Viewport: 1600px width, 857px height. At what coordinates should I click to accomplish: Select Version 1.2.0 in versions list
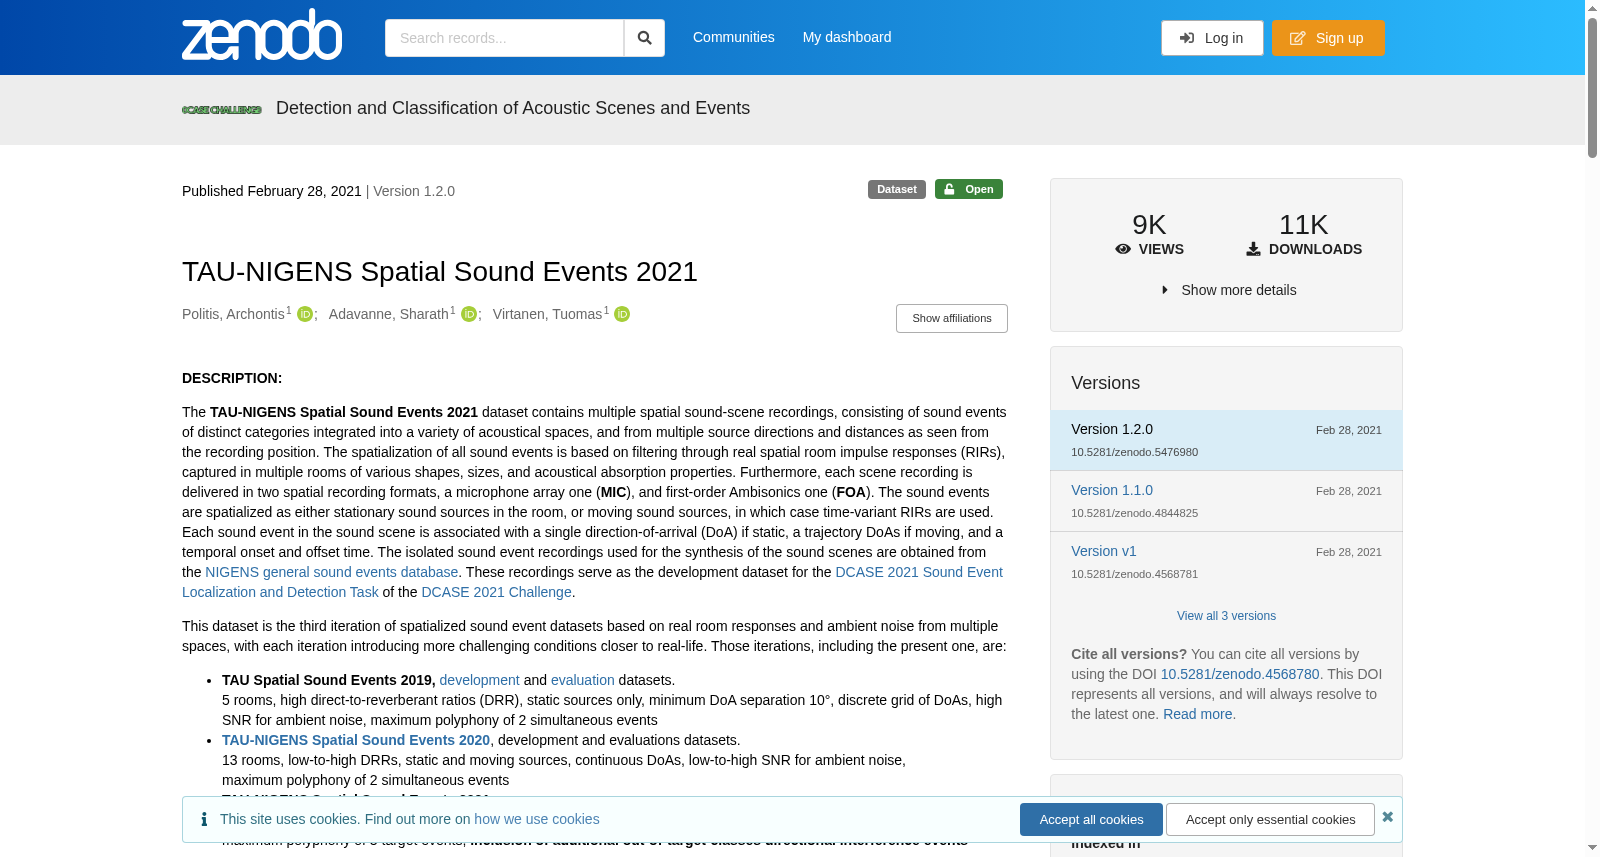pyautogui.click(x=1112, y=429)
